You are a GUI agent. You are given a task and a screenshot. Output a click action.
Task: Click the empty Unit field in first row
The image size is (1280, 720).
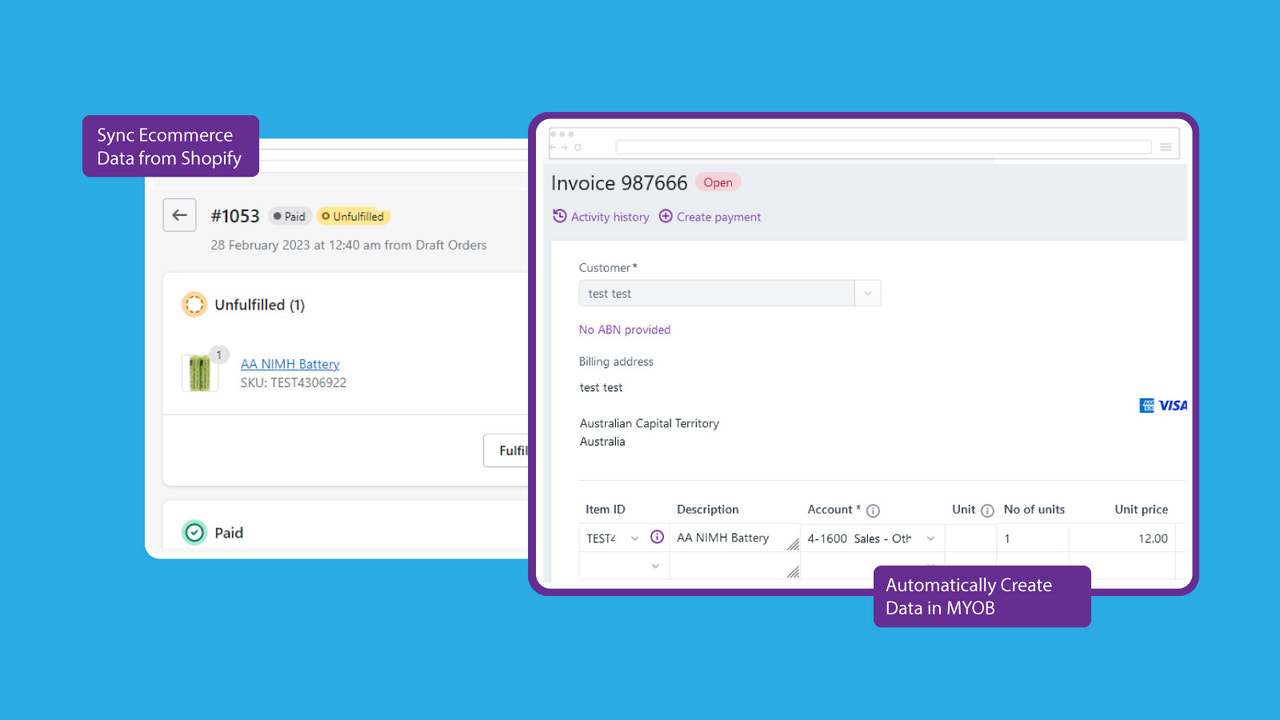(970, 538)
